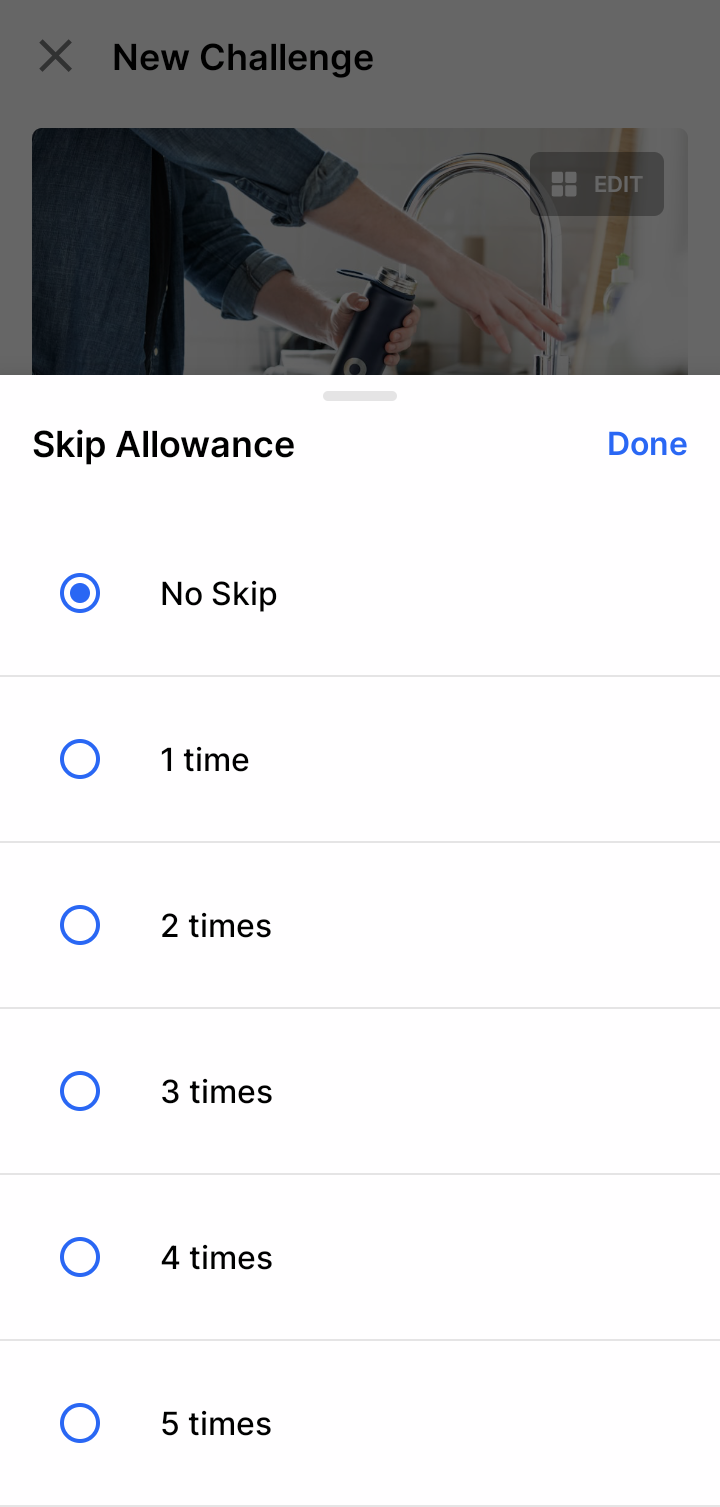Choose the "1 time" option text
The height and width of the screenshot is (1507, 720).
[205, 760]
